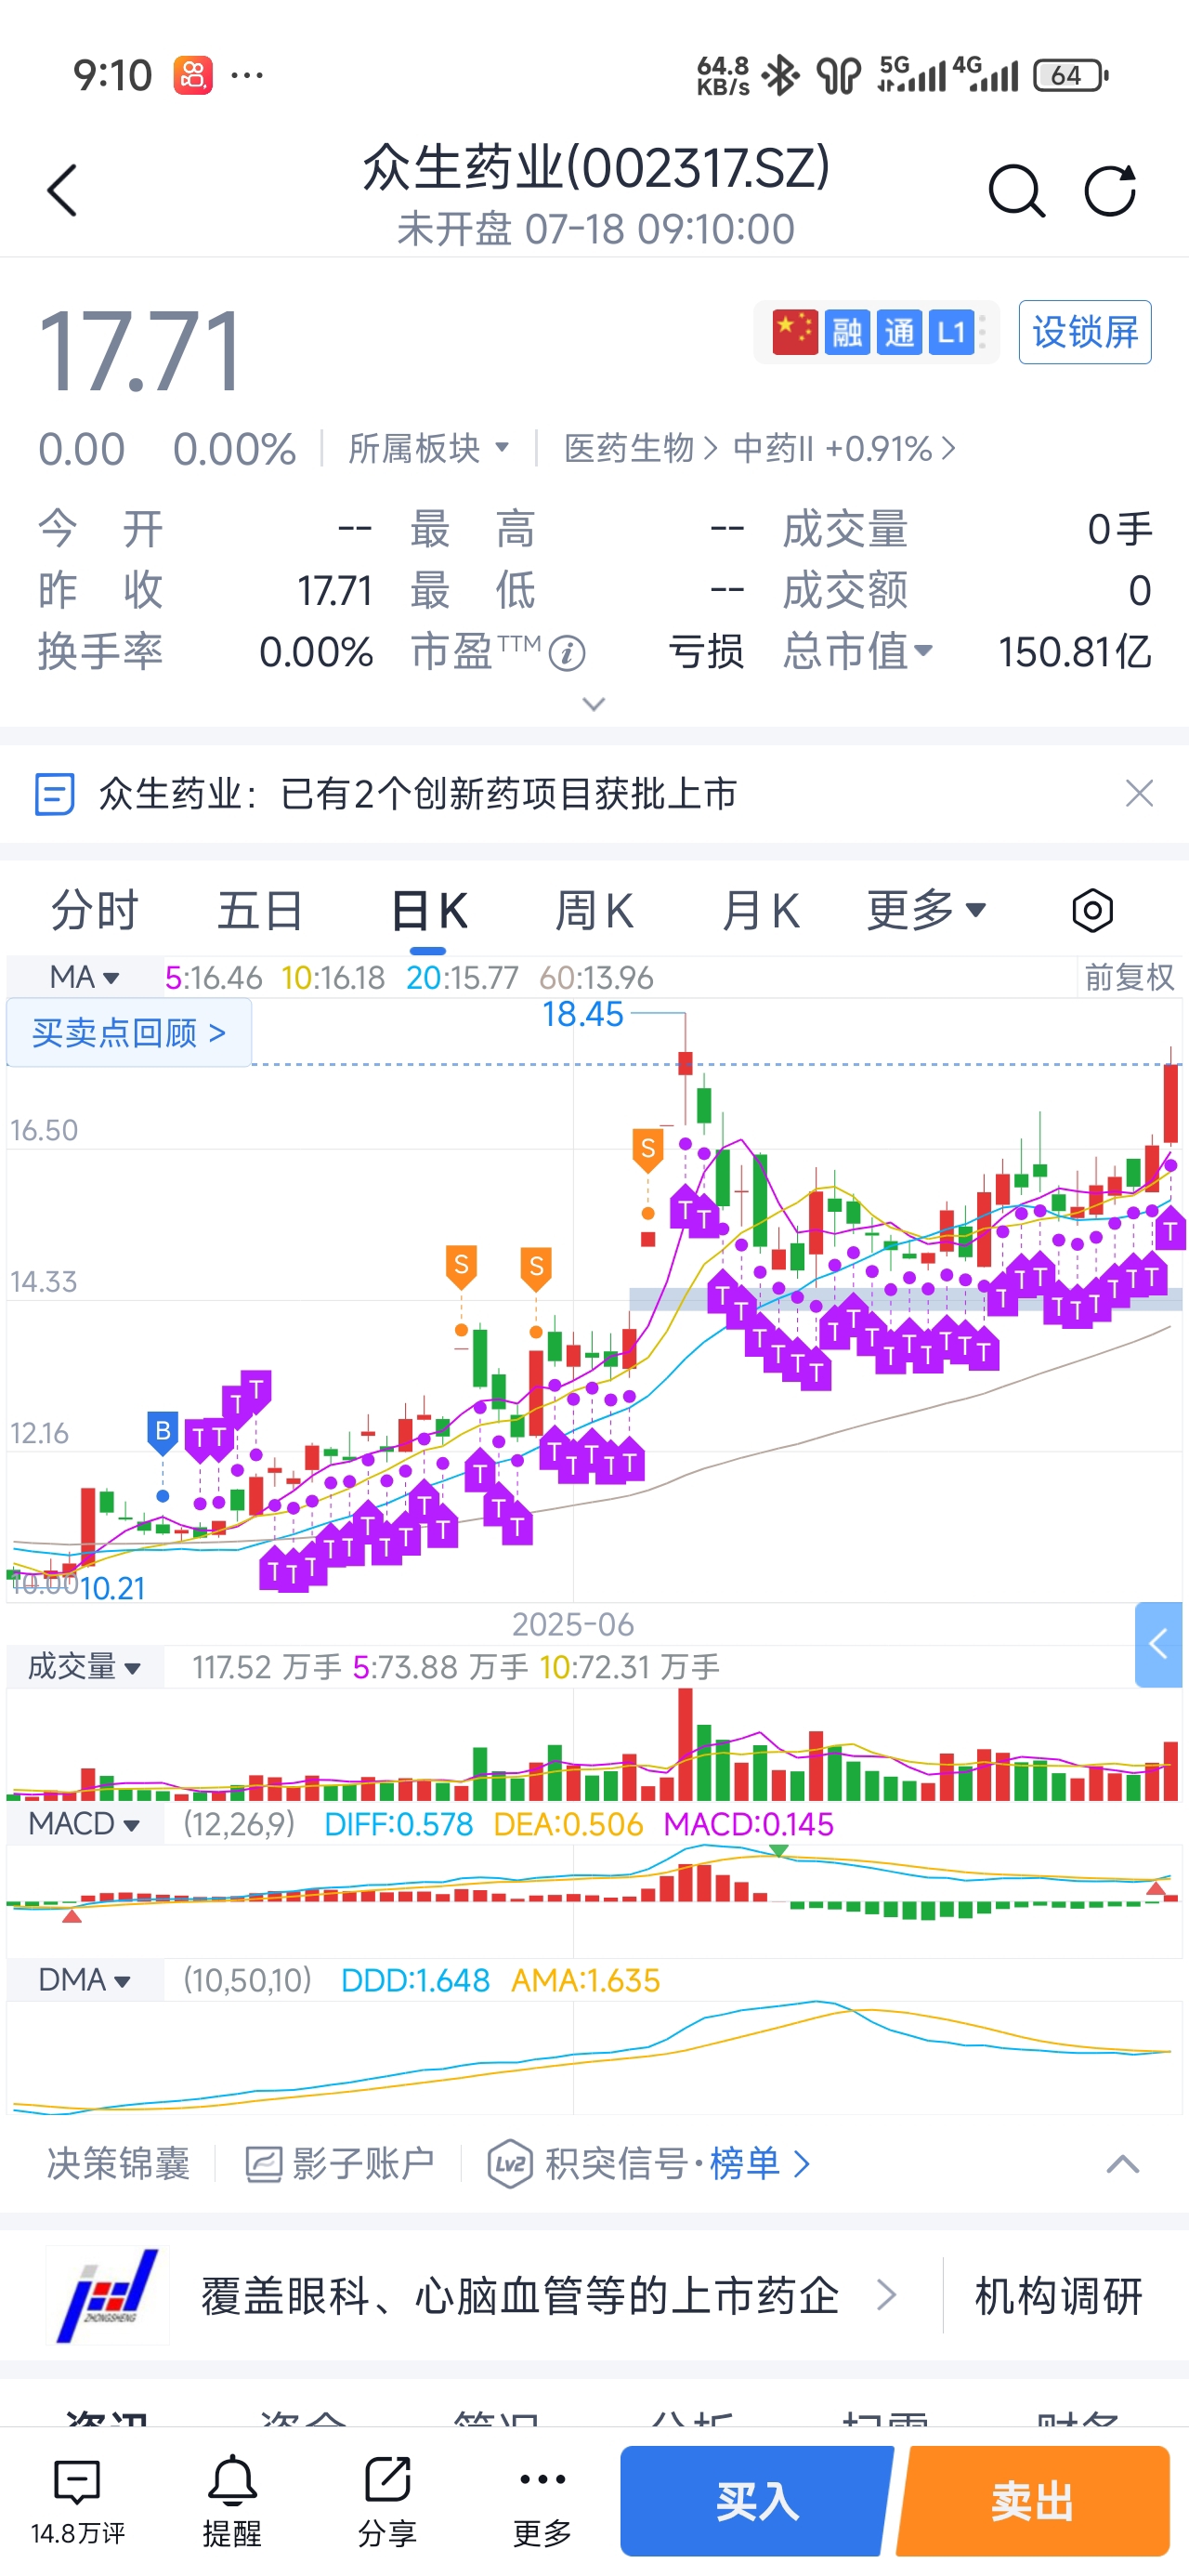This screenshot has height=2576, width=1189.
Task: Switch to 五日 chart tab
Action: (260, 911)
